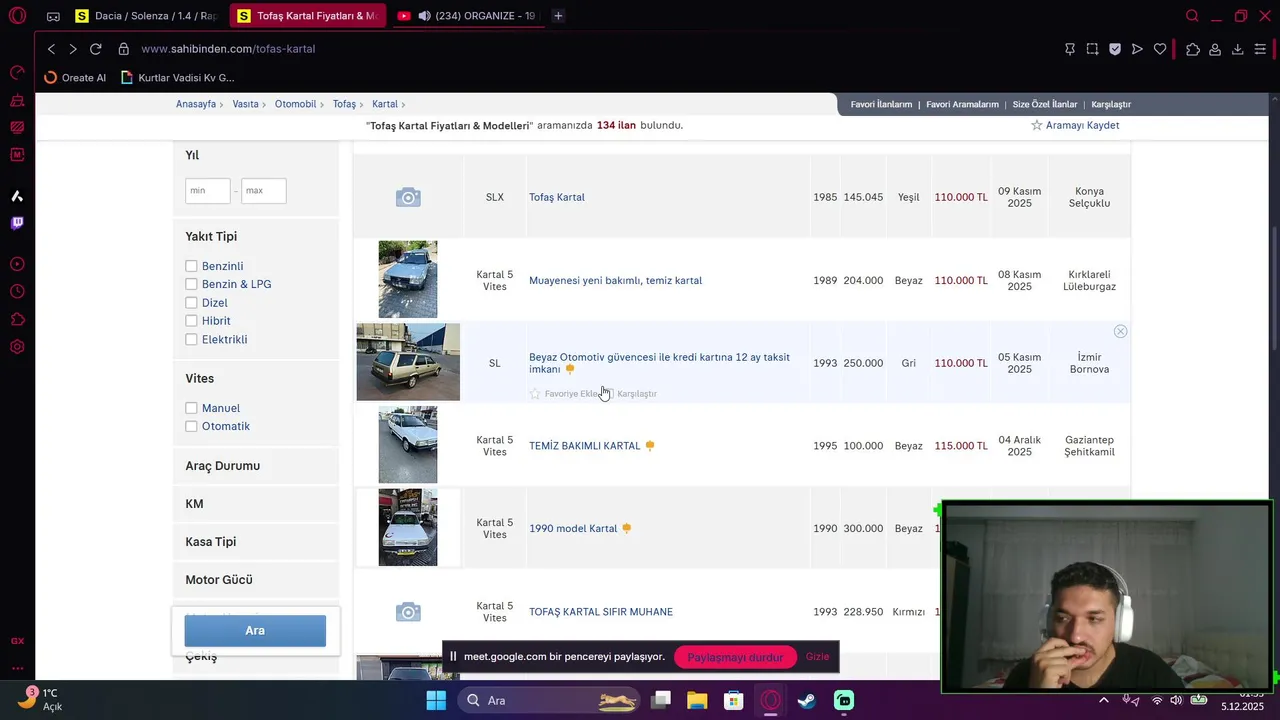Viewport: 1280px width, 720px height.
Task: Check the Benzinli fuel checkbox
Action: (x=191, y=266)
